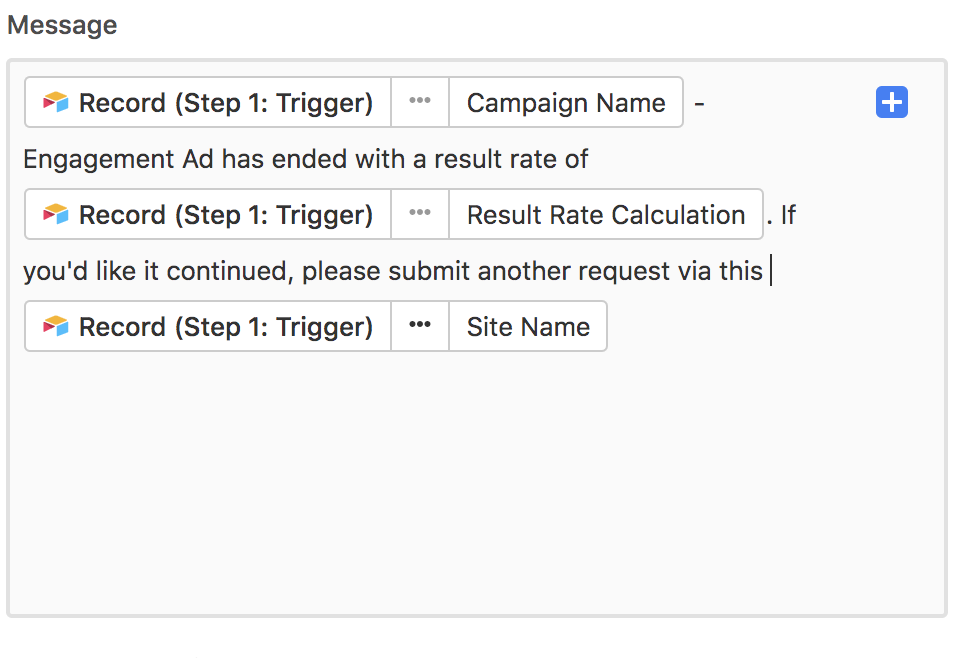The width and height of the screenshot is (968, 658).
Task: Open ellipsis path in Campaign Name token
Action: [x=420, y=102]
